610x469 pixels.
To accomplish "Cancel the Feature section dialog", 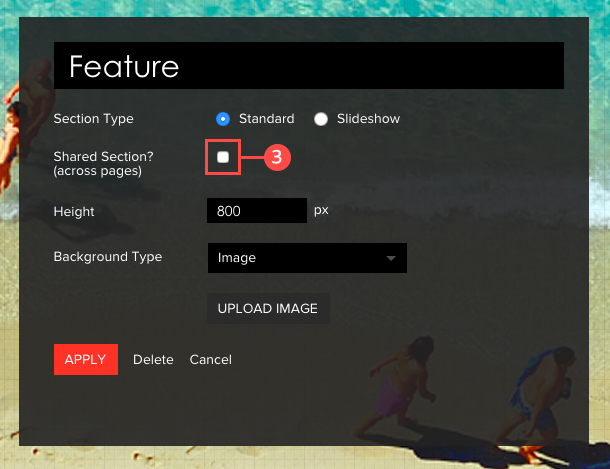I will tap(210, 359).
